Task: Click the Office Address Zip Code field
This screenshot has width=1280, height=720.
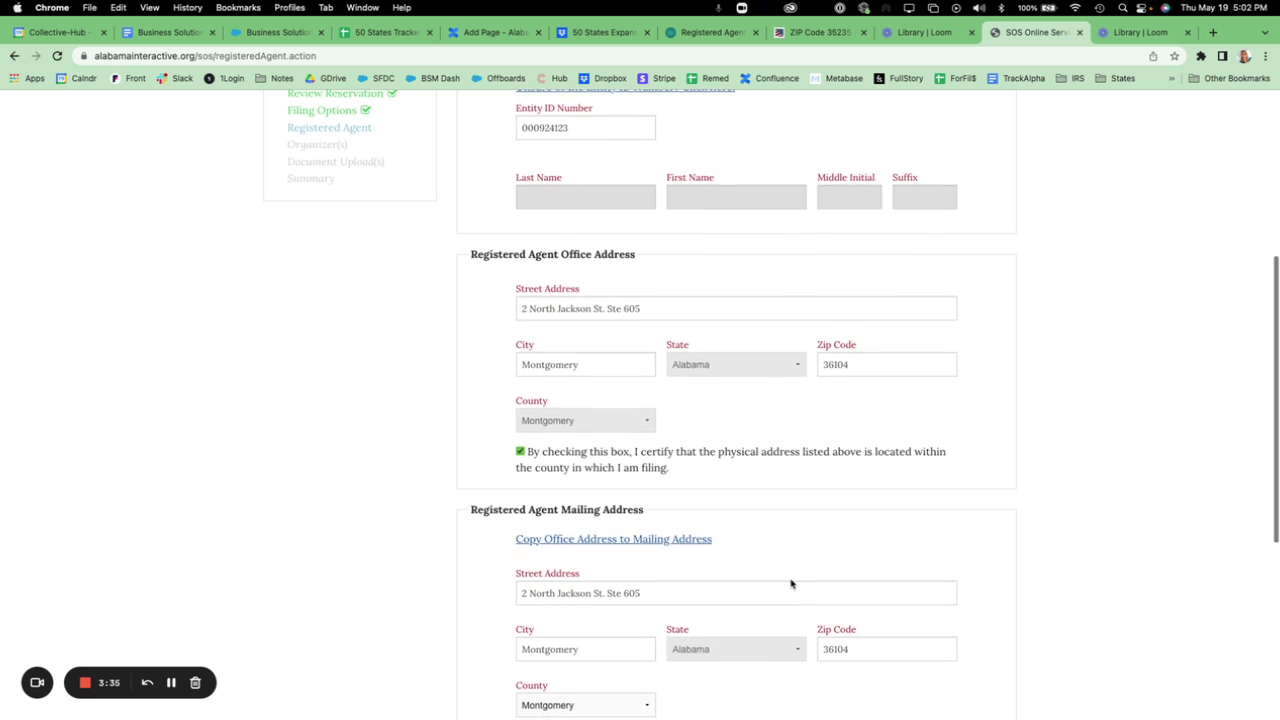Action: 886,365
